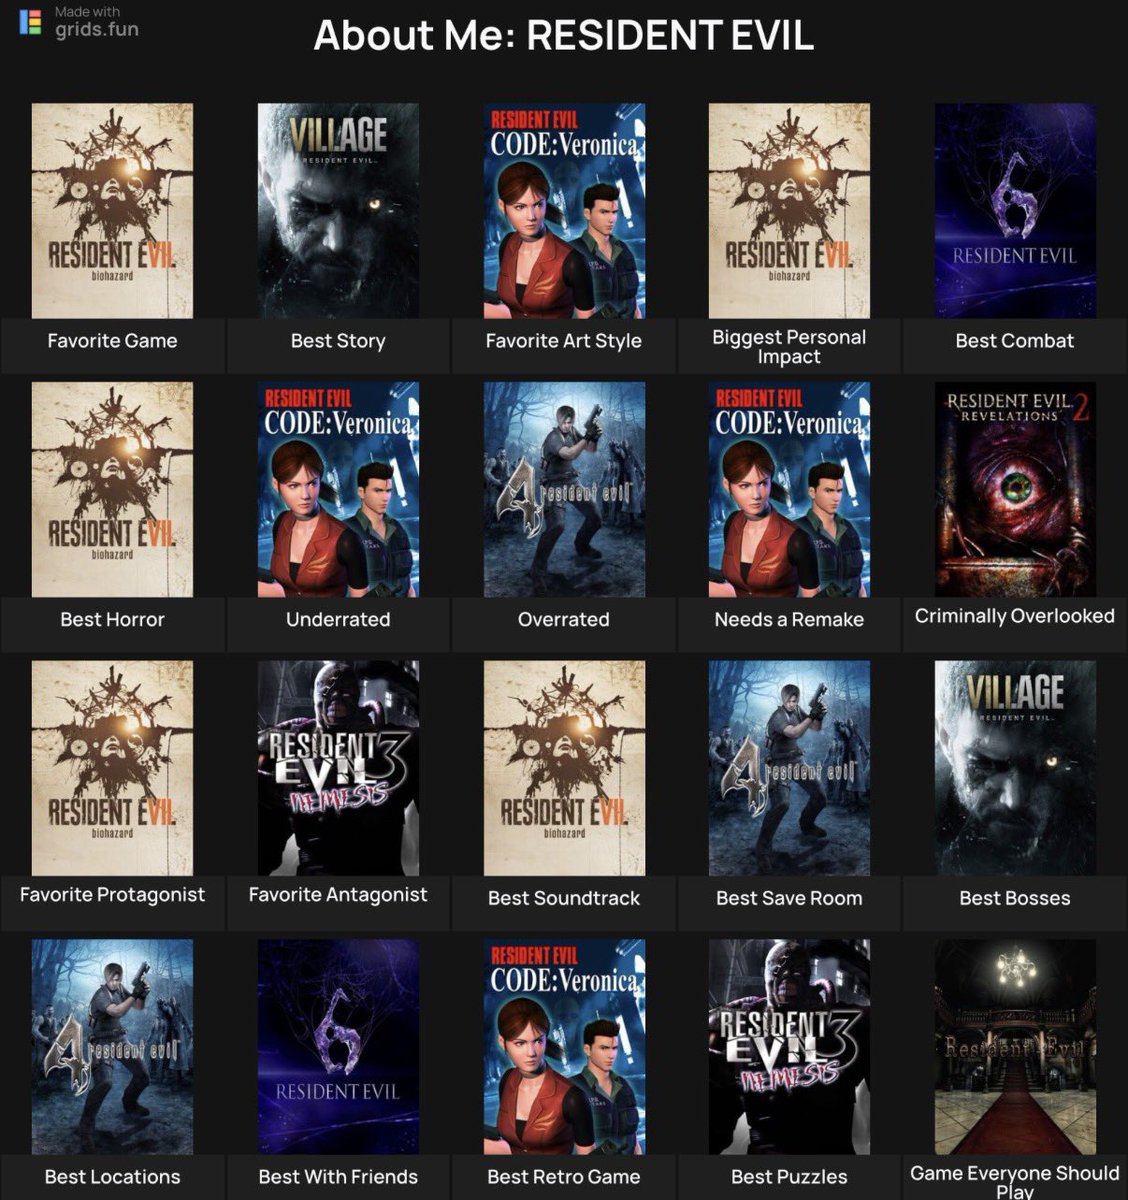Select the Best Story Village cover
The height and width of the screenshot is (1200, 1128).
pyautogui.click(x=338, y=211)
